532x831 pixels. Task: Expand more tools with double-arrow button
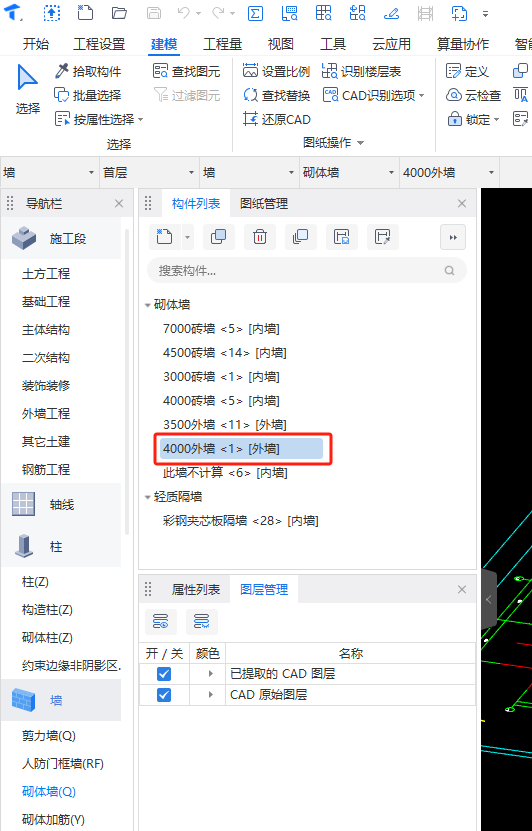click(x=453, y=237)
